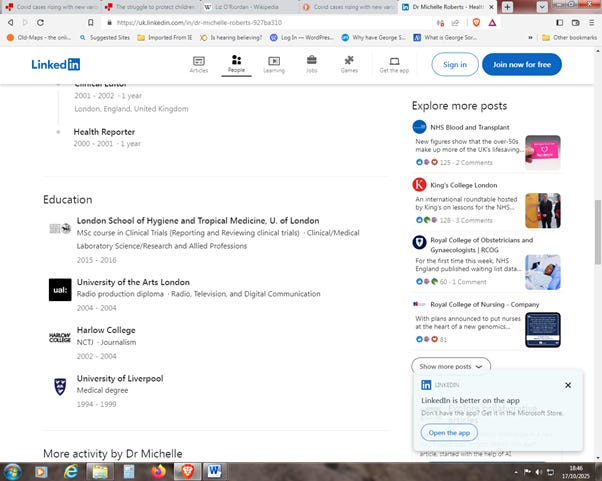Viewport: 602px width, 481px height.
Task: Open the Games navigation icon
Action: pyautogui.click(x=349, y=64)
